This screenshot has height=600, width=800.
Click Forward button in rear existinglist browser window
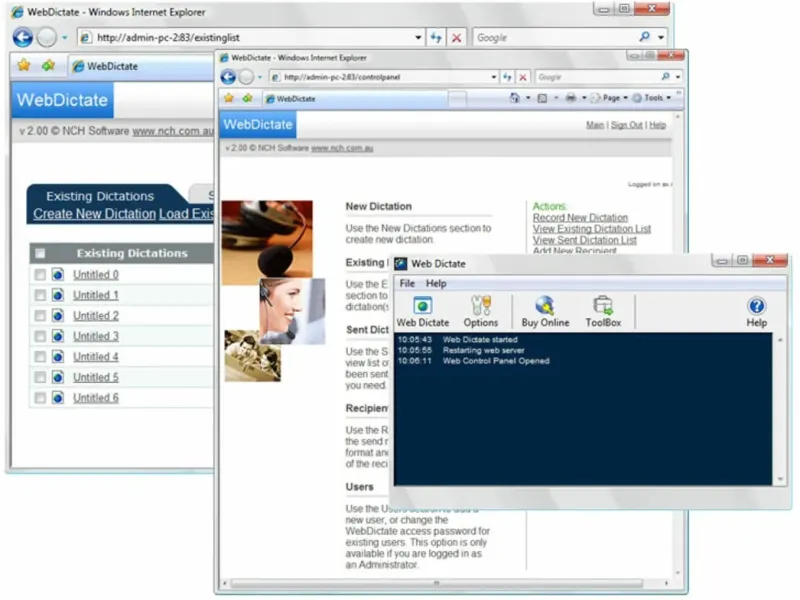tap(47, 37)
